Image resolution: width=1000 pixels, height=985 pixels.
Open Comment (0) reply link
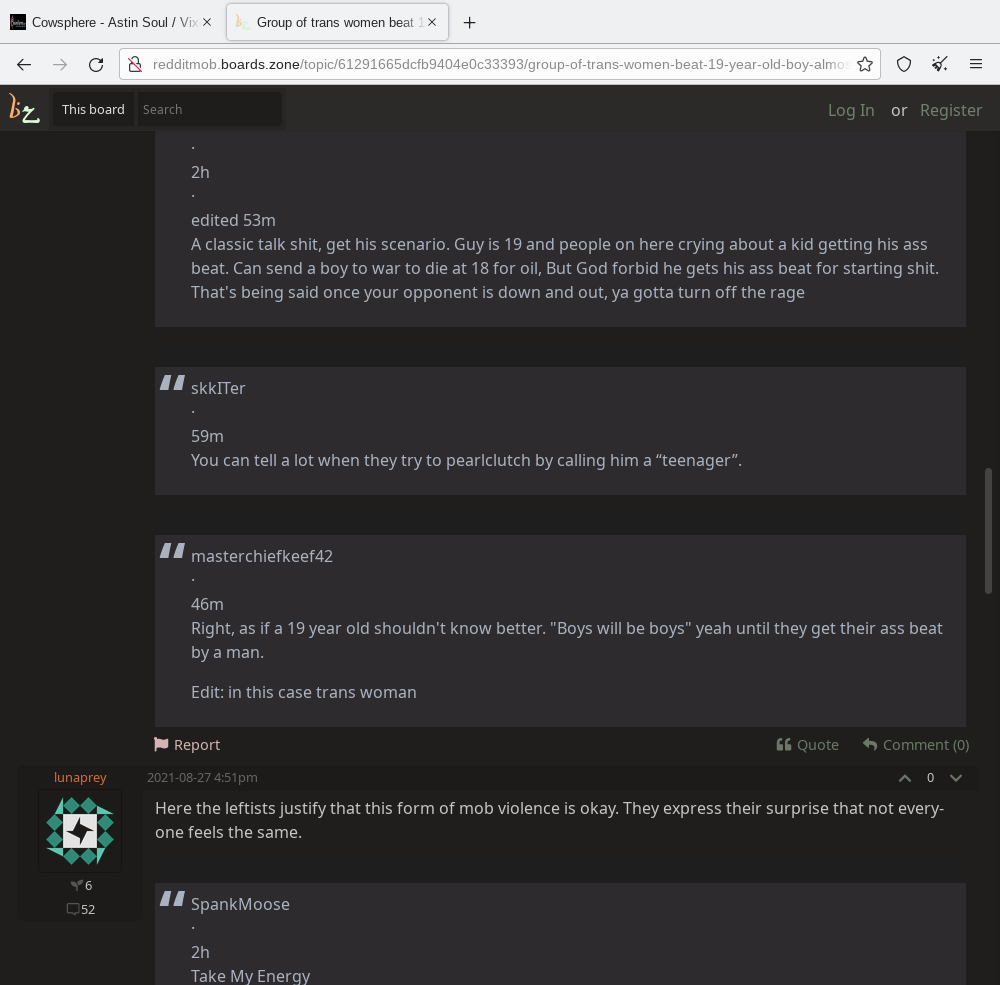(916, 744)
